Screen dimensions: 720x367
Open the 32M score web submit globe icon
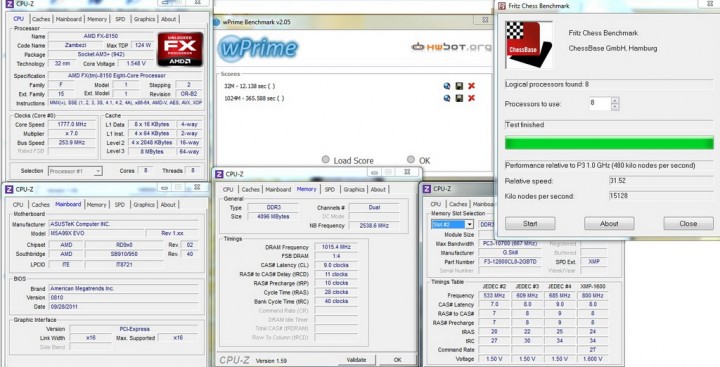(447, 86)
